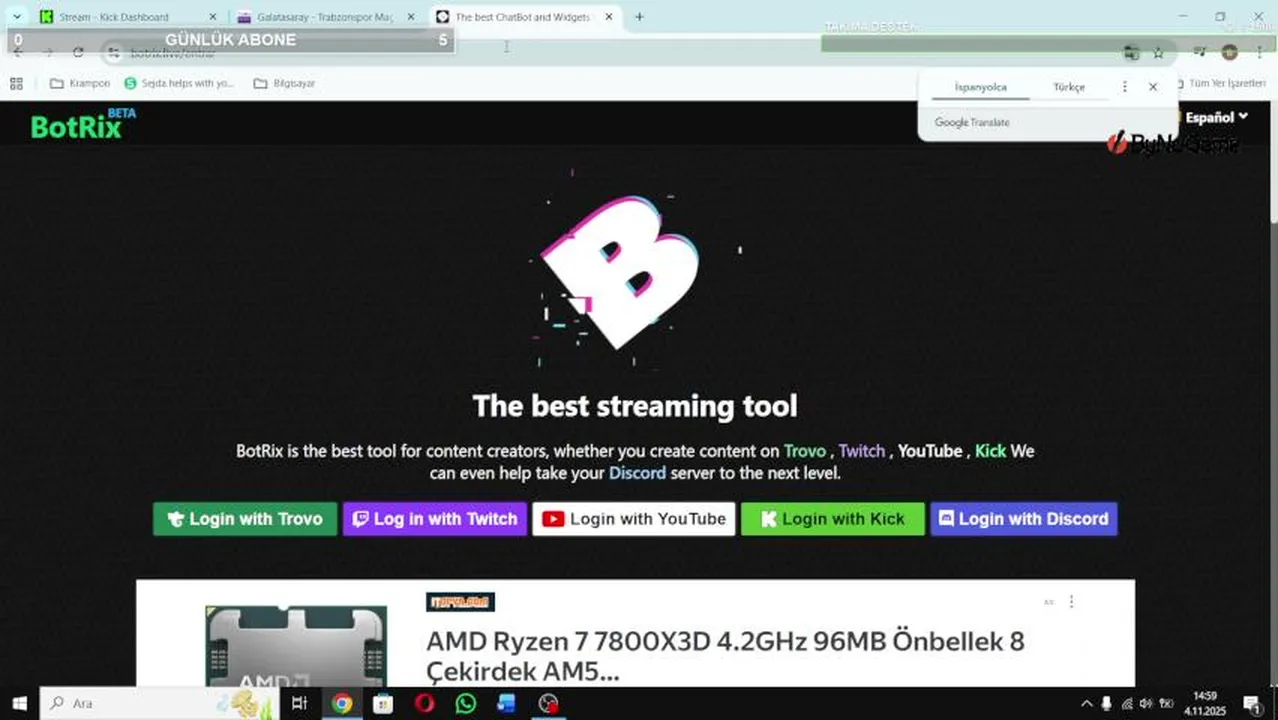Viewport: 1278px width, 720px height.
Task: Open WhatsApp from the taskbar
Action: [x=465, y=703]
